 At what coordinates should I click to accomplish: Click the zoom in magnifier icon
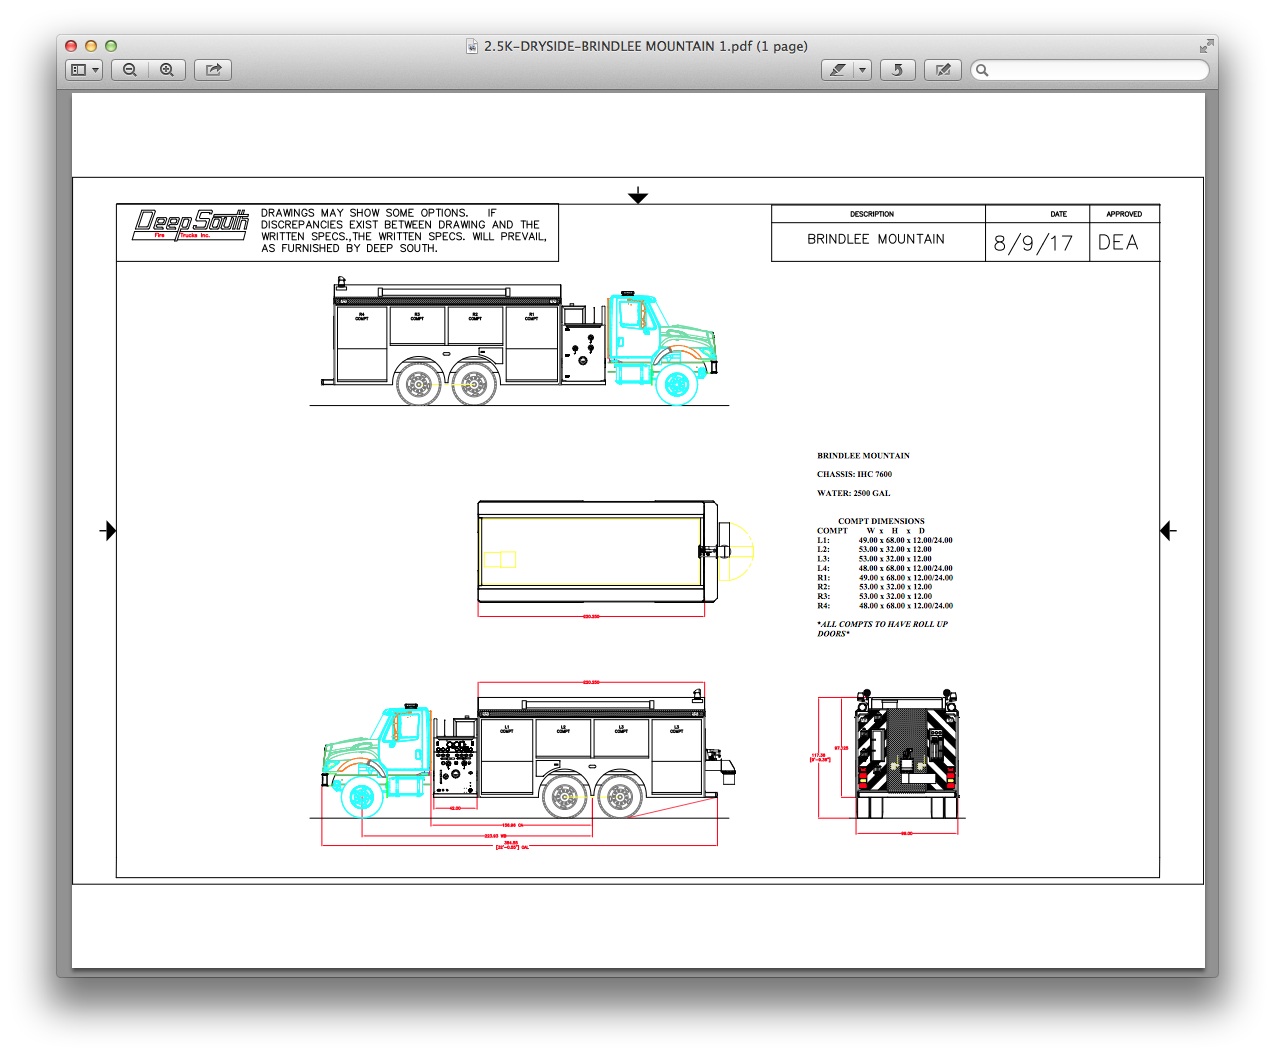tap(167, 70)
